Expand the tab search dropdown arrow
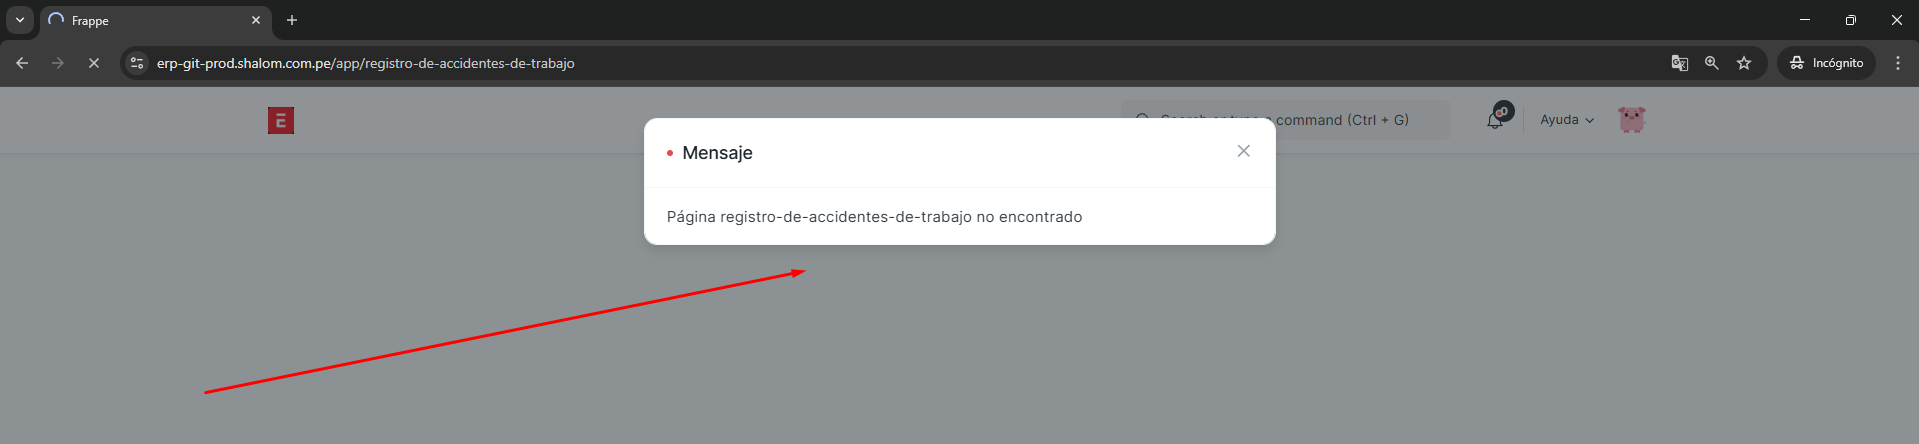Image resolution: width=1919 pixels, height=444 pixels. 19,20
